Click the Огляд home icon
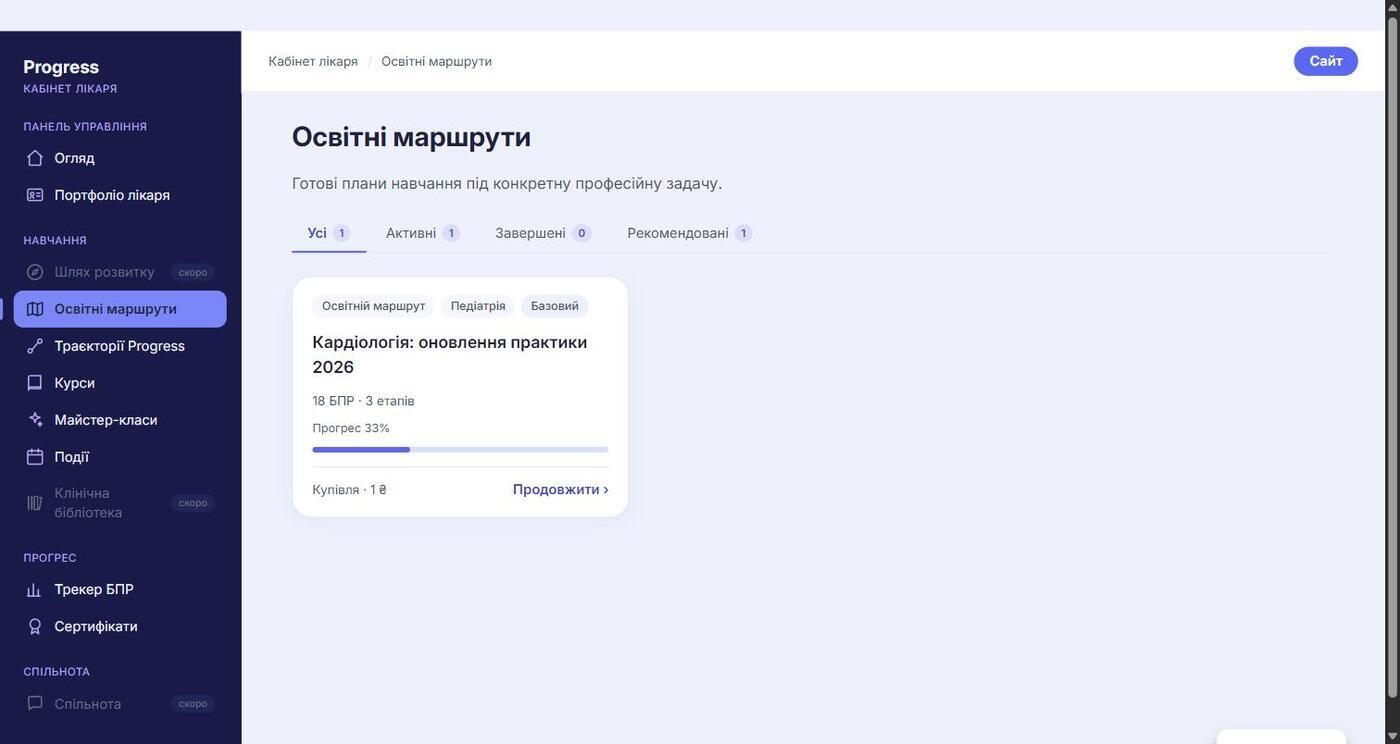 35,158
